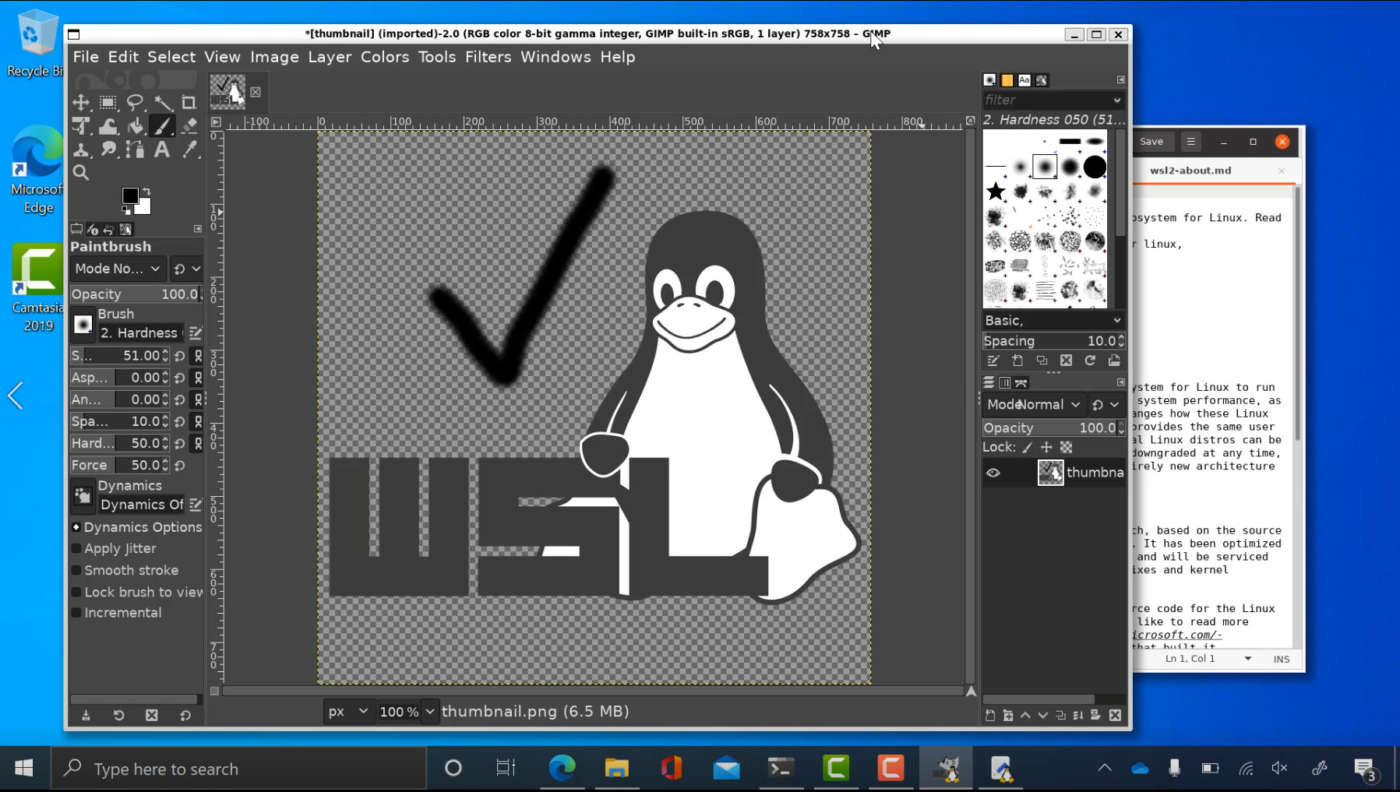Open the paintbrush Mode dropdown

coord(117,269)
